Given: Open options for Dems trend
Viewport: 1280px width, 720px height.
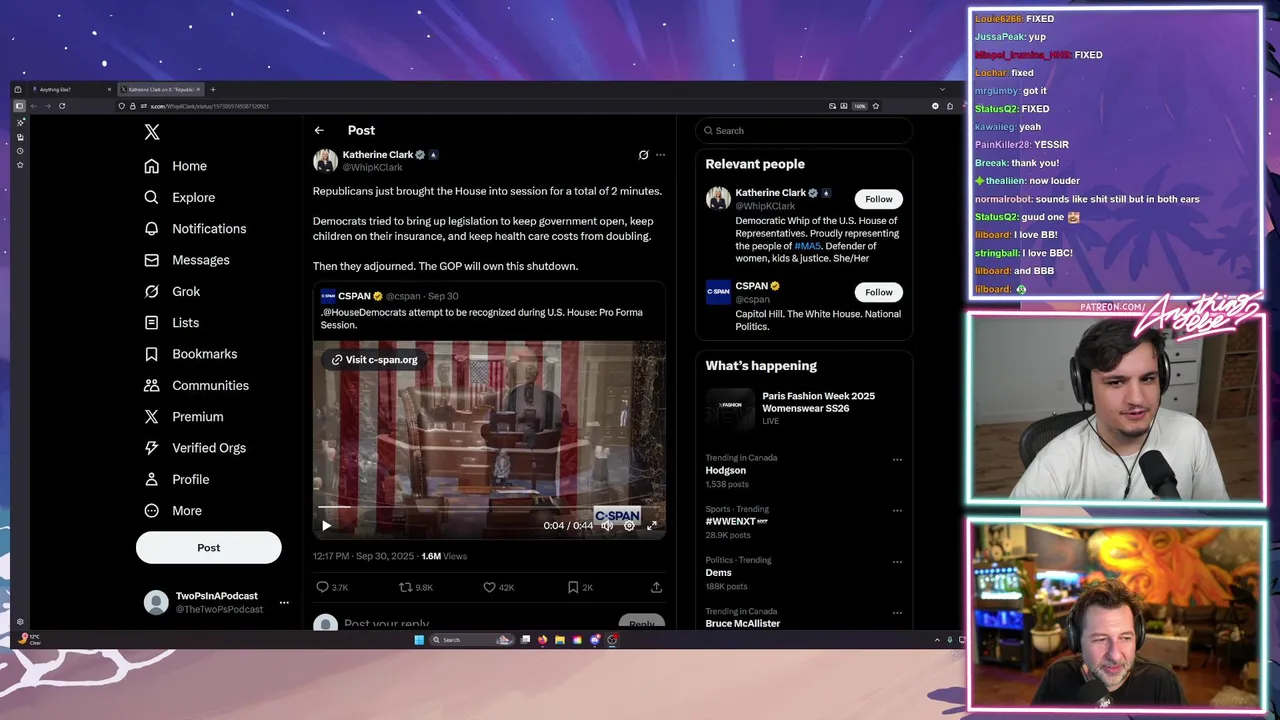Looking at the screenshot, I should (897, 563).
